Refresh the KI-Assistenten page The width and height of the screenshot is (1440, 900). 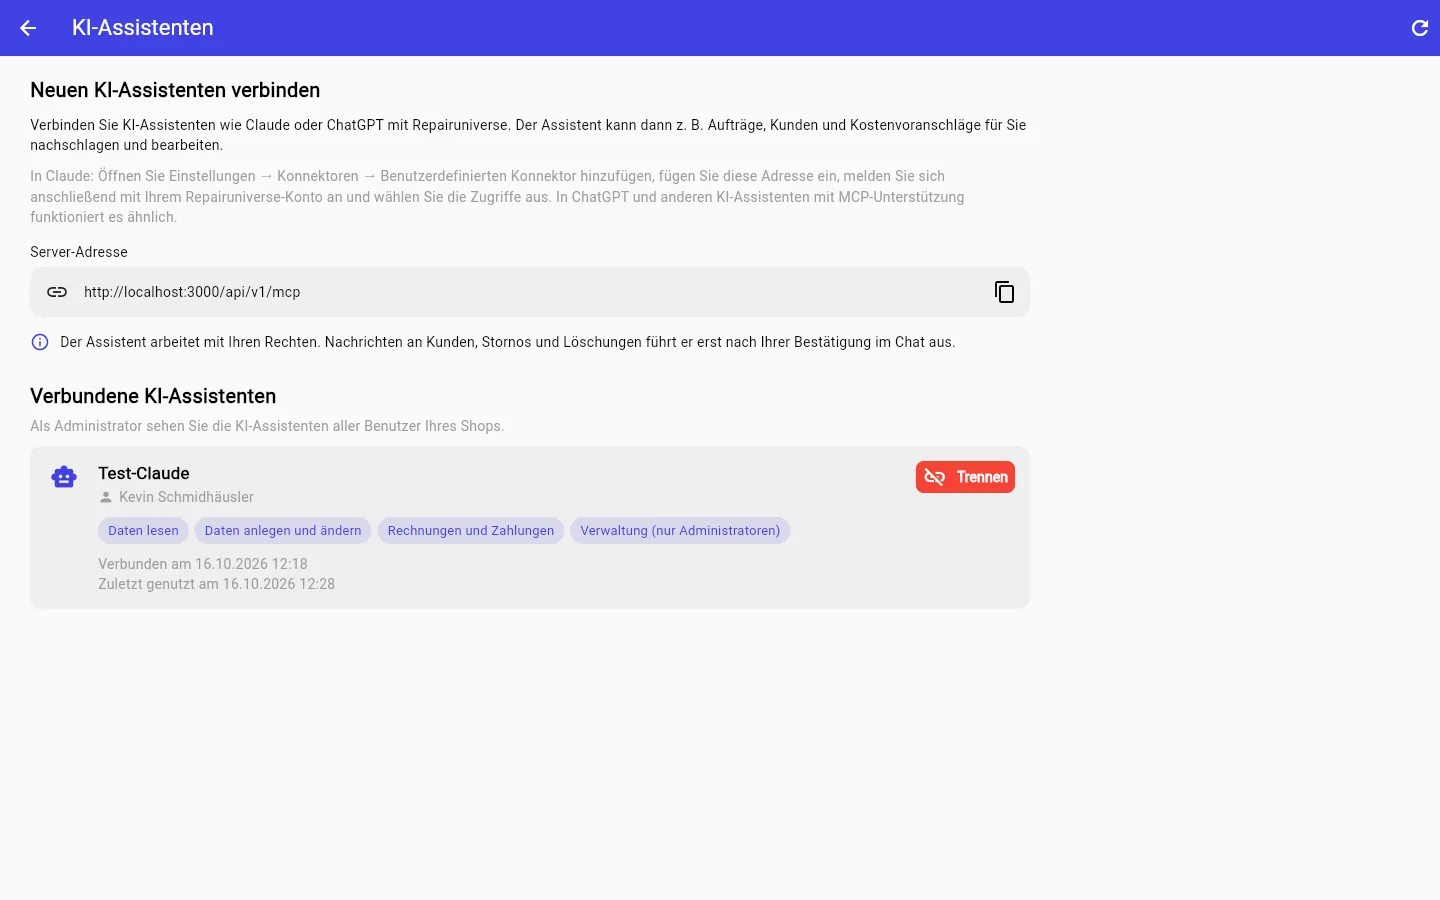point(1419,28)
